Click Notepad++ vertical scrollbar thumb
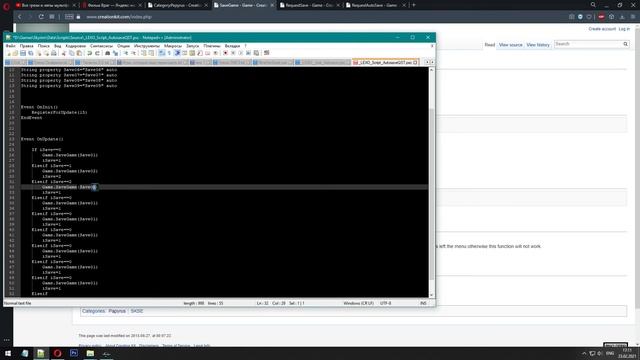 [x=432, y=194]
